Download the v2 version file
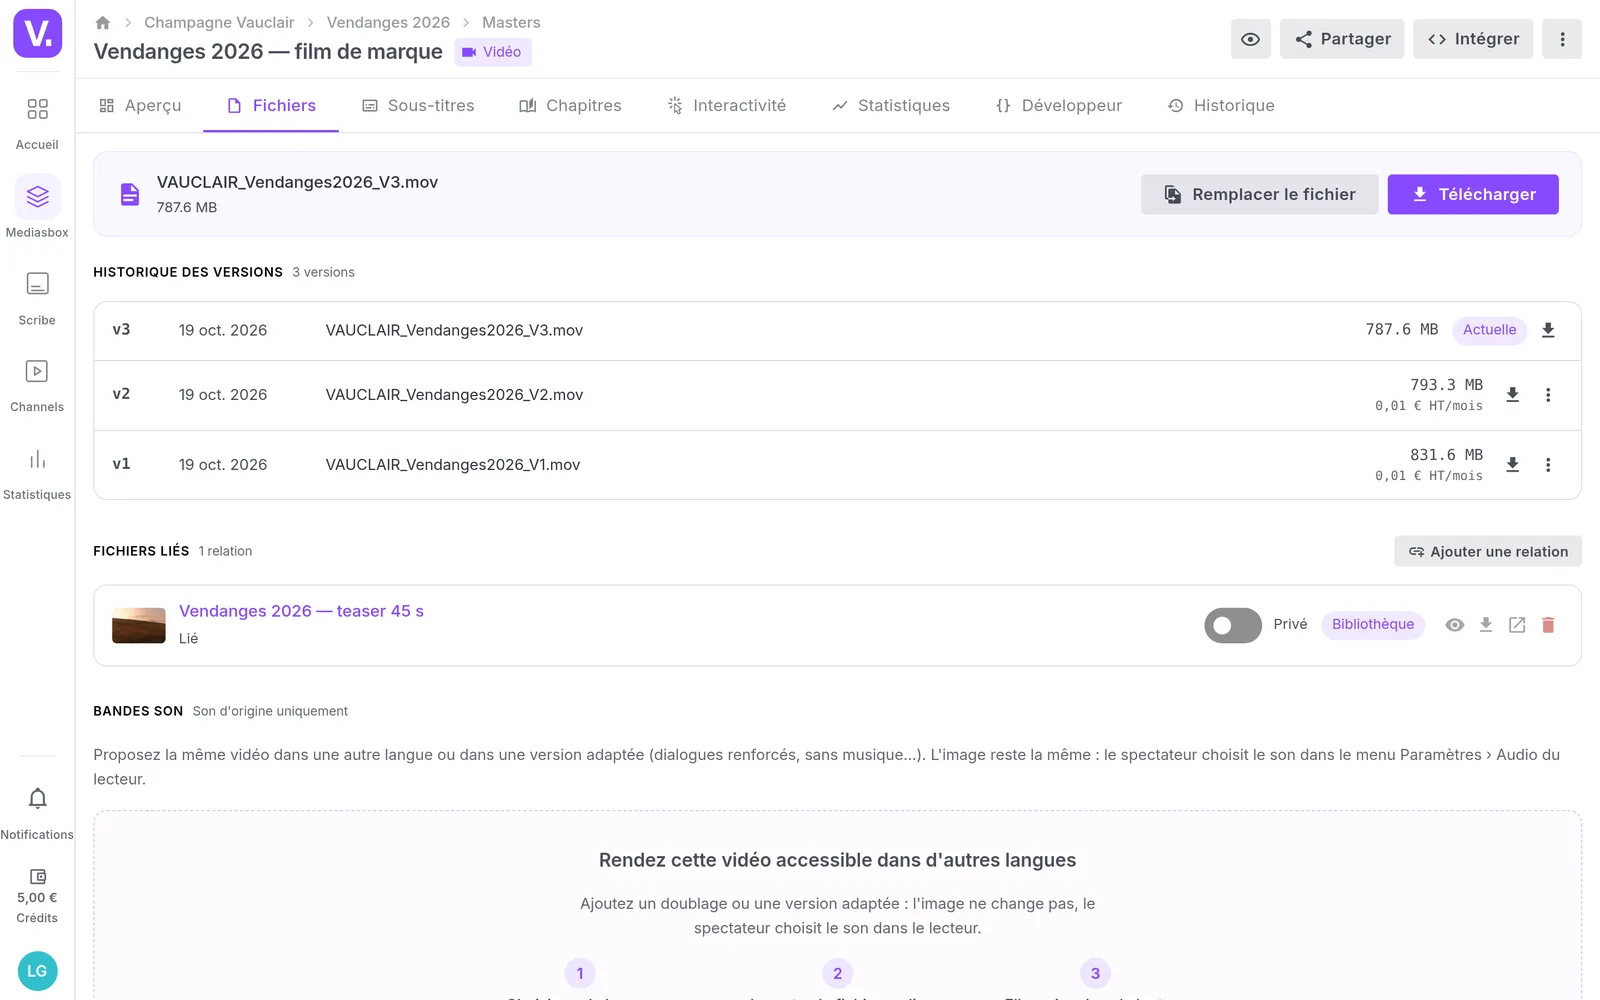This screenshot has height=1000, width=1600. coord(1513,395)
